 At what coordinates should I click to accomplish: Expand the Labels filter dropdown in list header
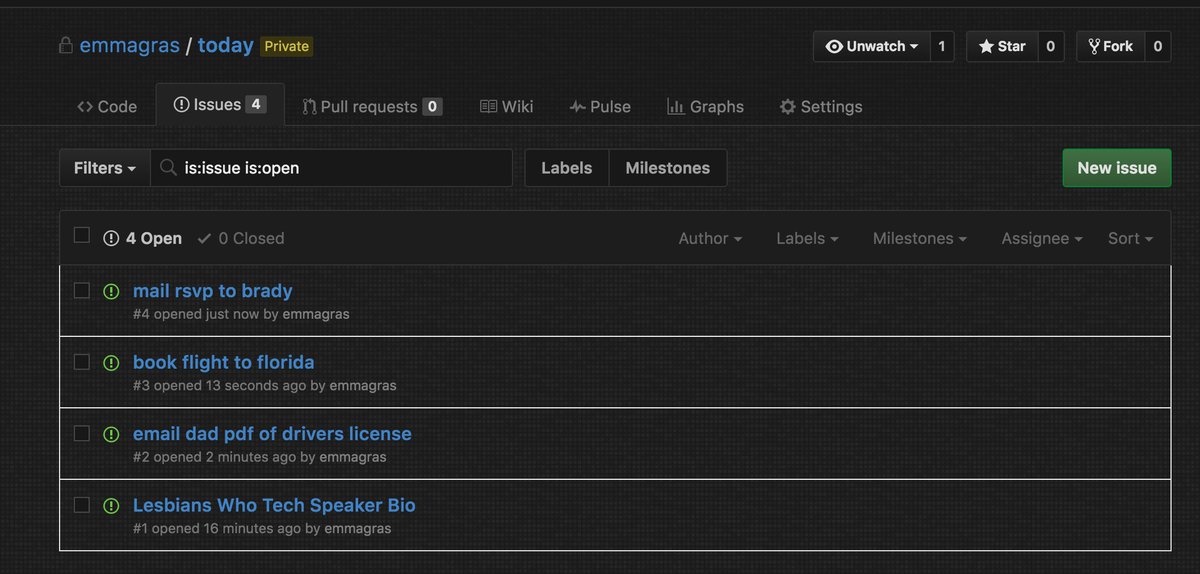[807, 238]
